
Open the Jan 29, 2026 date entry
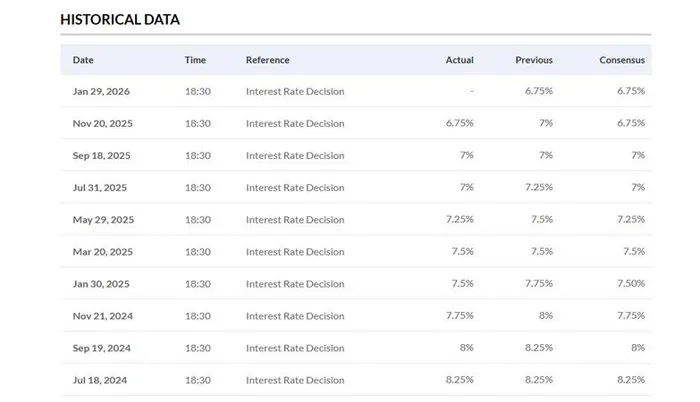pos(101,92)
